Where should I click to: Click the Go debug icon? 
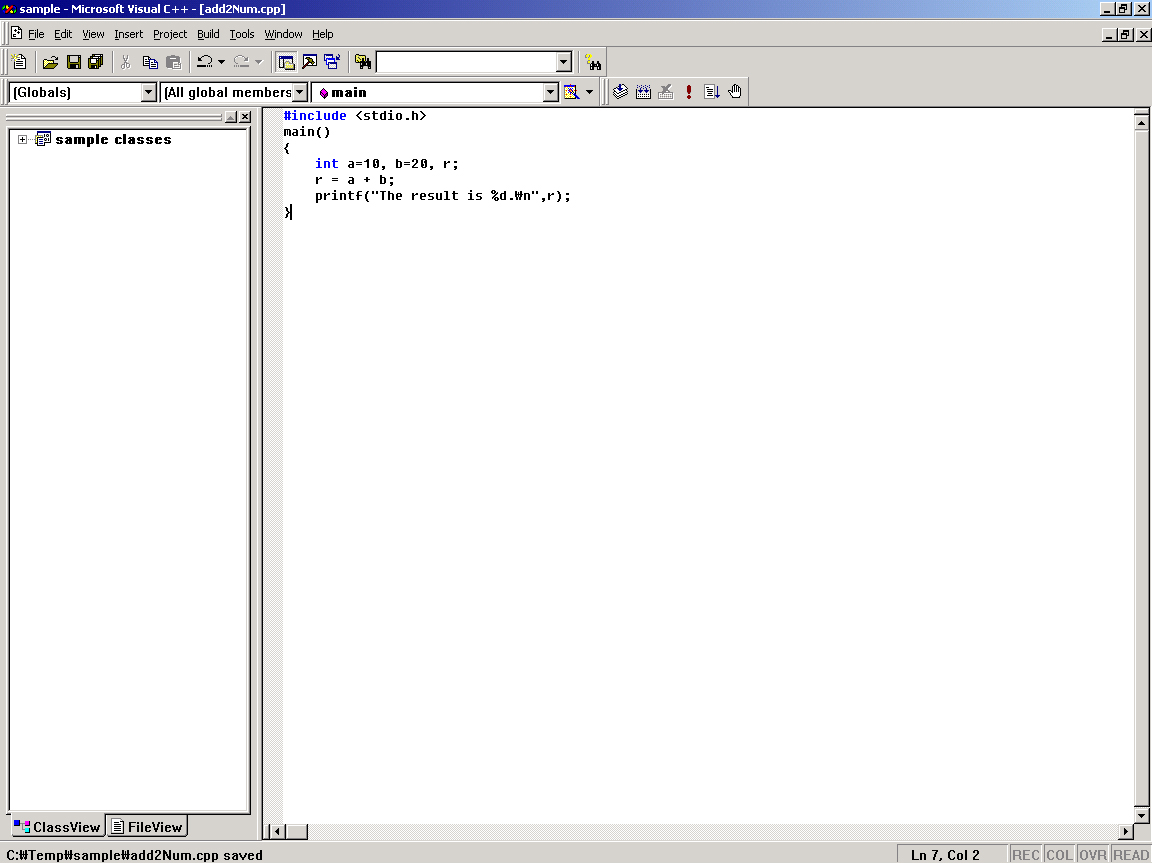[x=711, y=92]
